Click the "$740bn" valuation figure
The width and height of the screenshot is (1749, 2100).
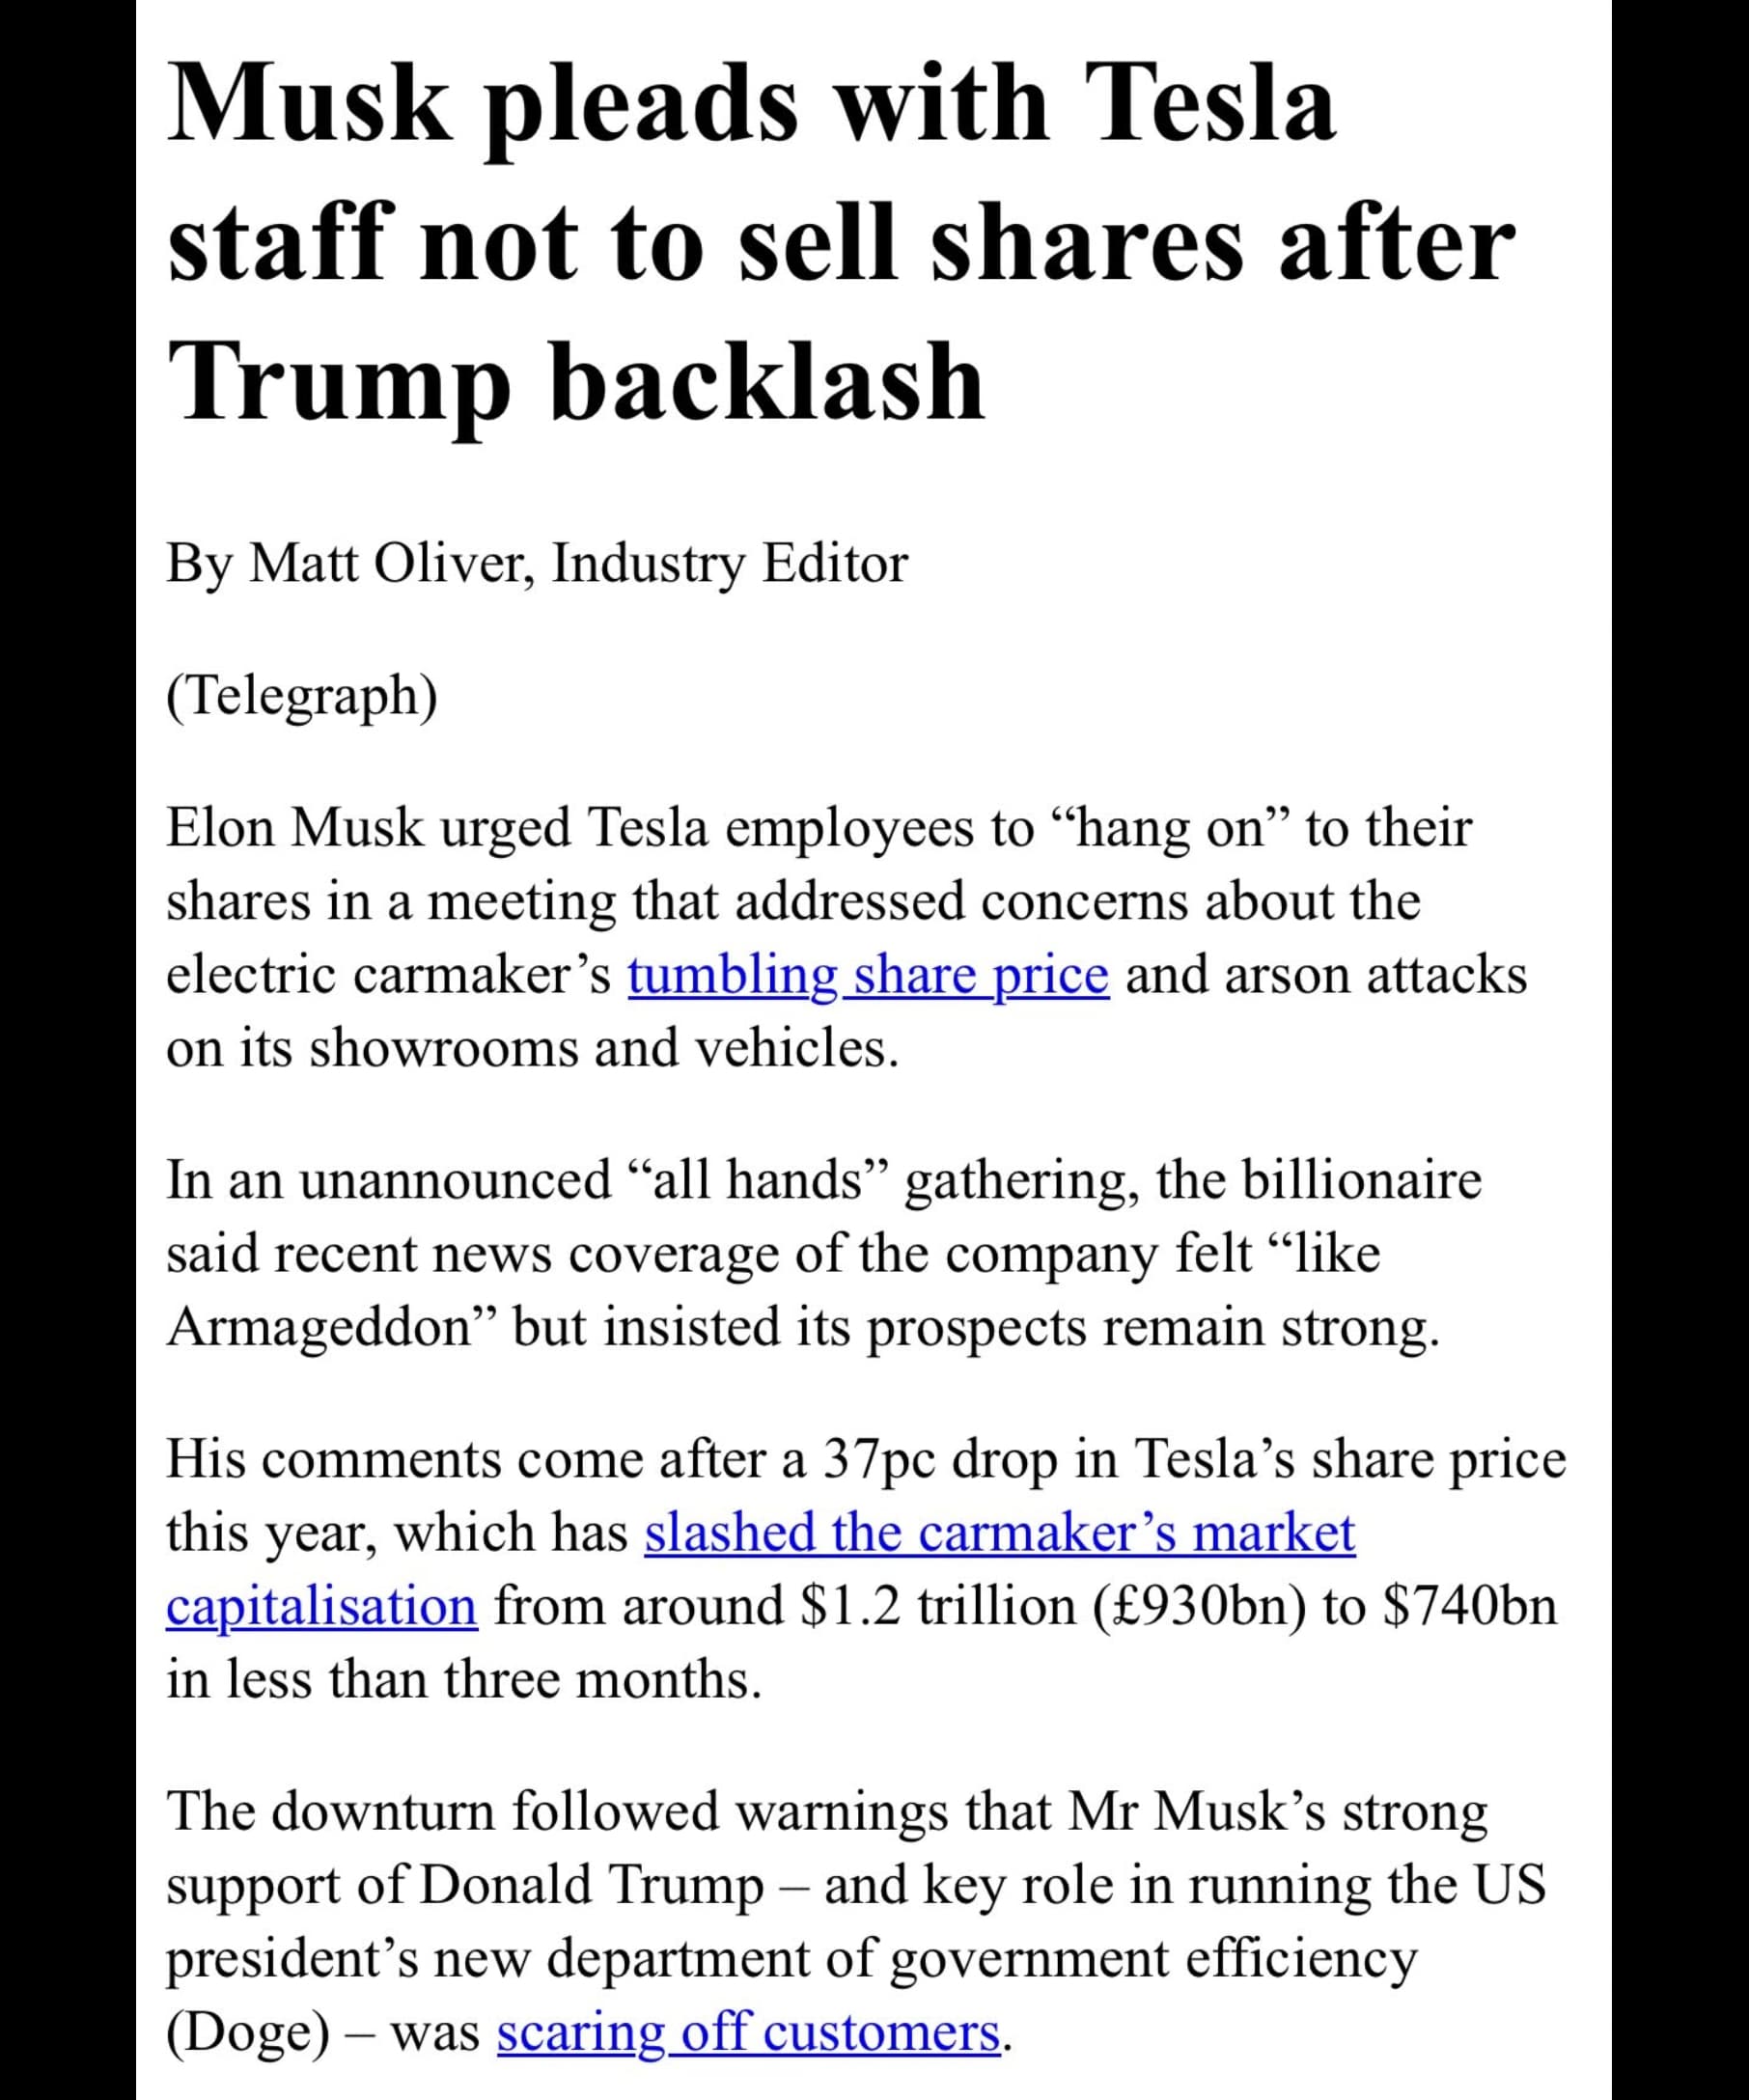[x=1471, y=1607]
